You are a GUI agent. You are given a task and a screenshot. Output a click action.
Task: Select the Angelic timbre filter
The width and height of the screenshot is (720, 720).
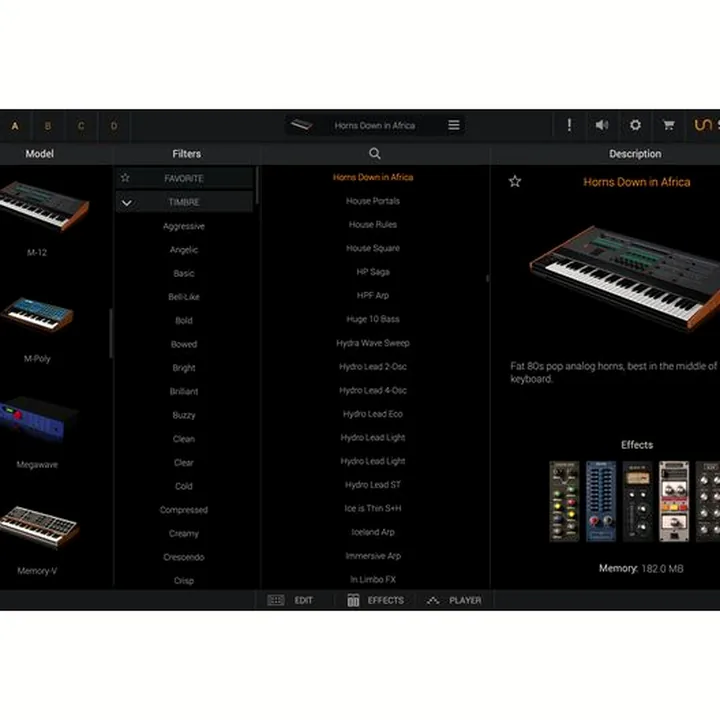(184, 250)
